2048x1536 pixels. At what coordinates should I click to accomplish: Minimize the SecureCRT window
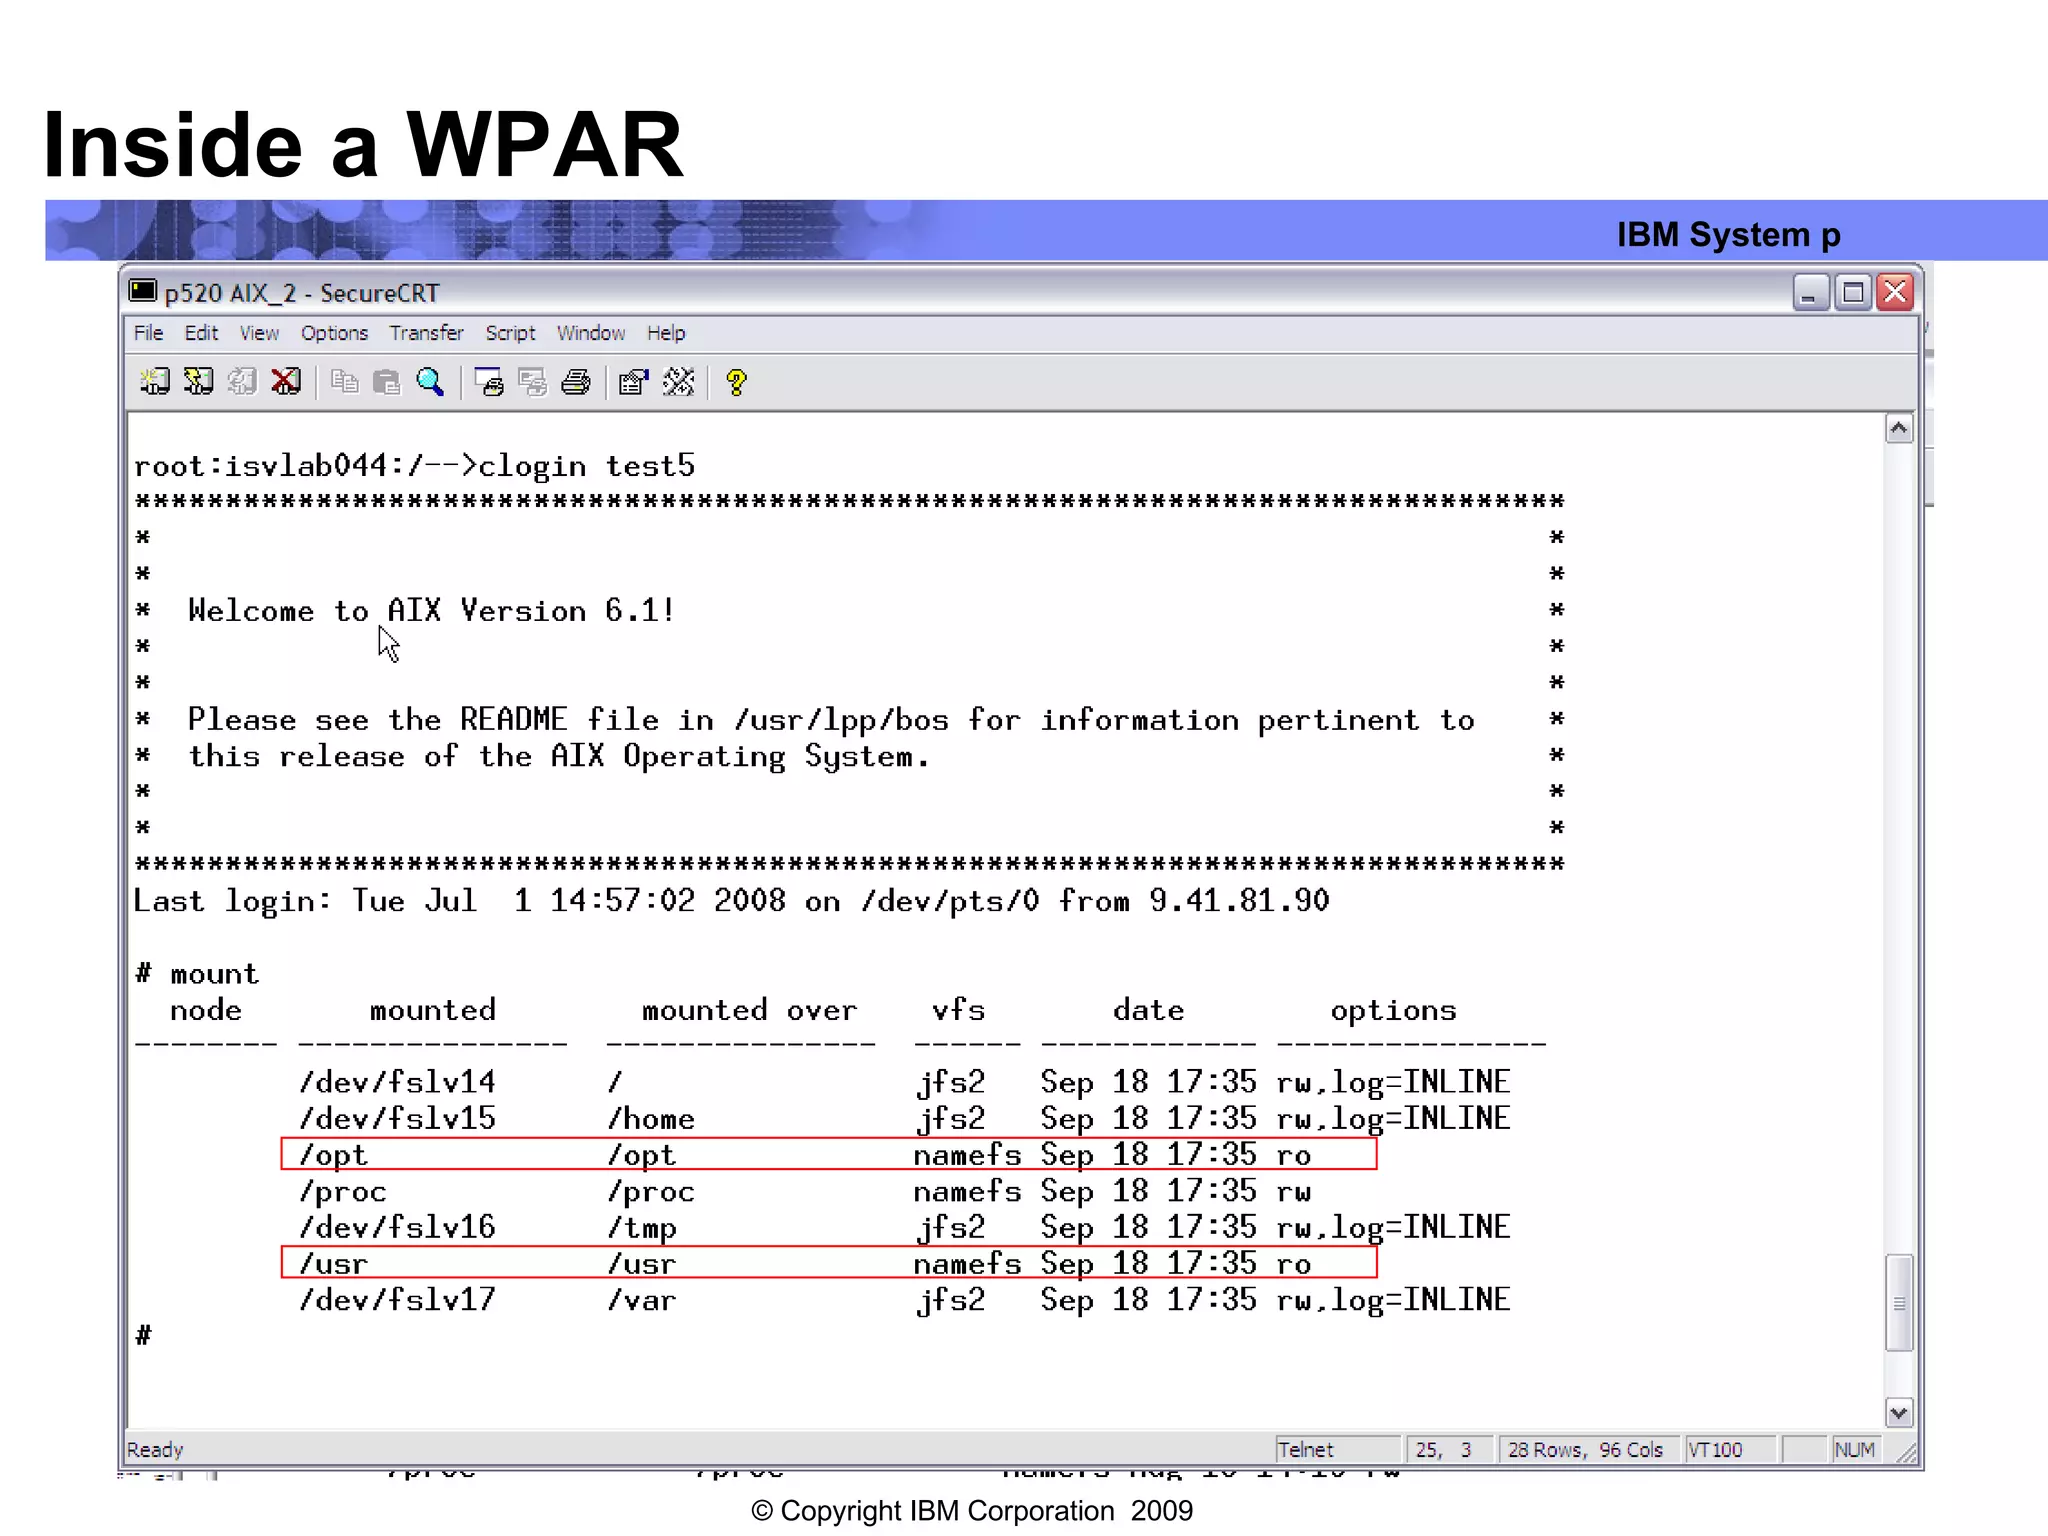click(x=1810, y=292)
